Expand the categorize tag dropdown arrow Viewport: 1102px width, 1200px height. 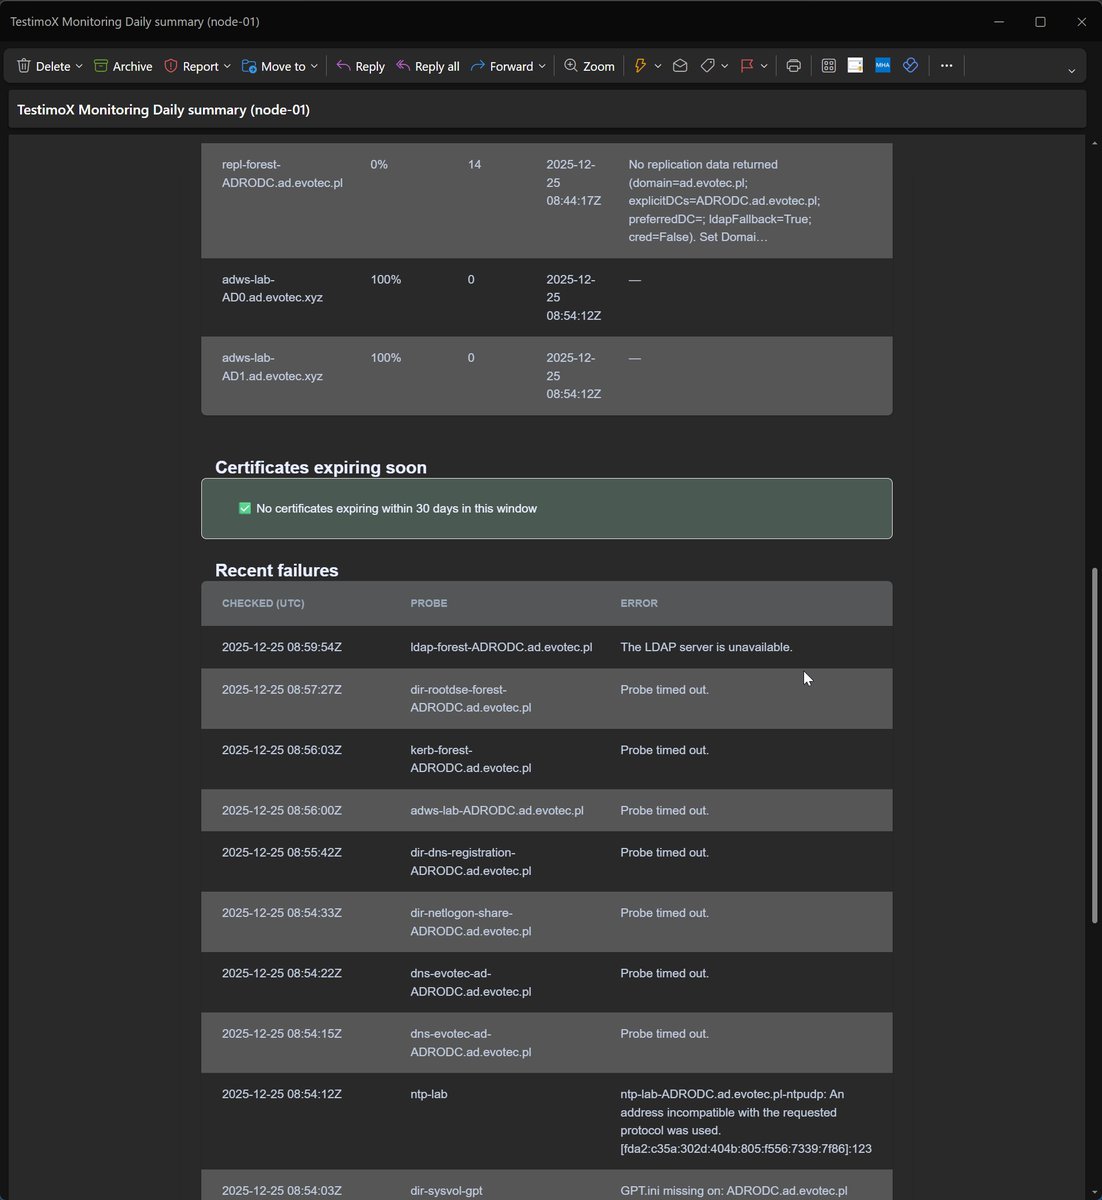click(724, 66)
